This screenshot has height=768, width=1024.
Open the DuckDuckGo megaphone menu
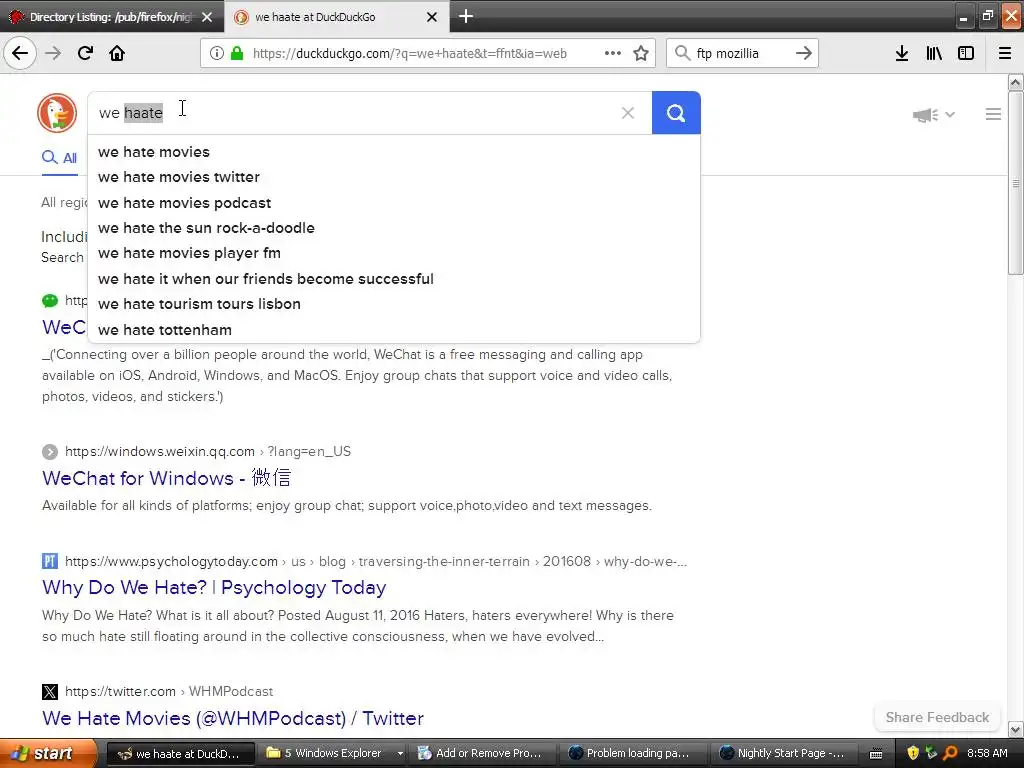pyautogui.click(x=933, y=115)
